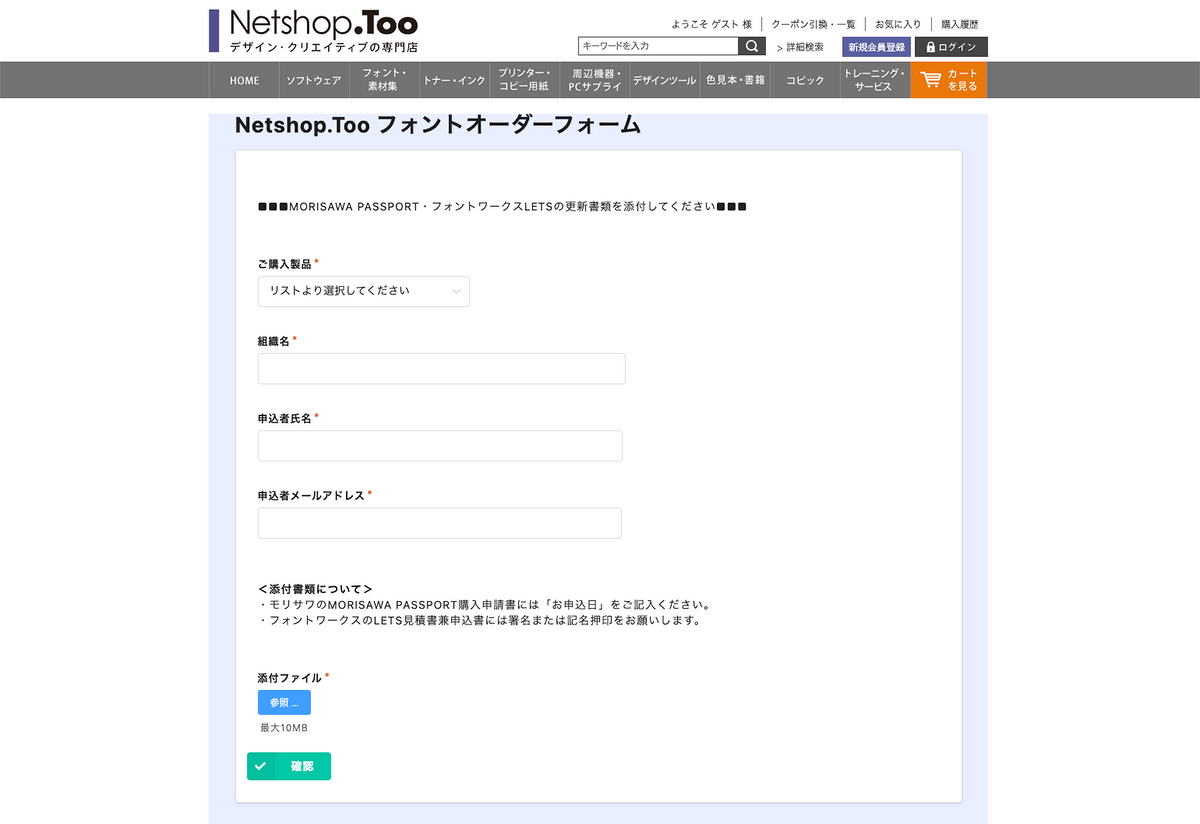Select the コピック menu item

pos(805,80)
